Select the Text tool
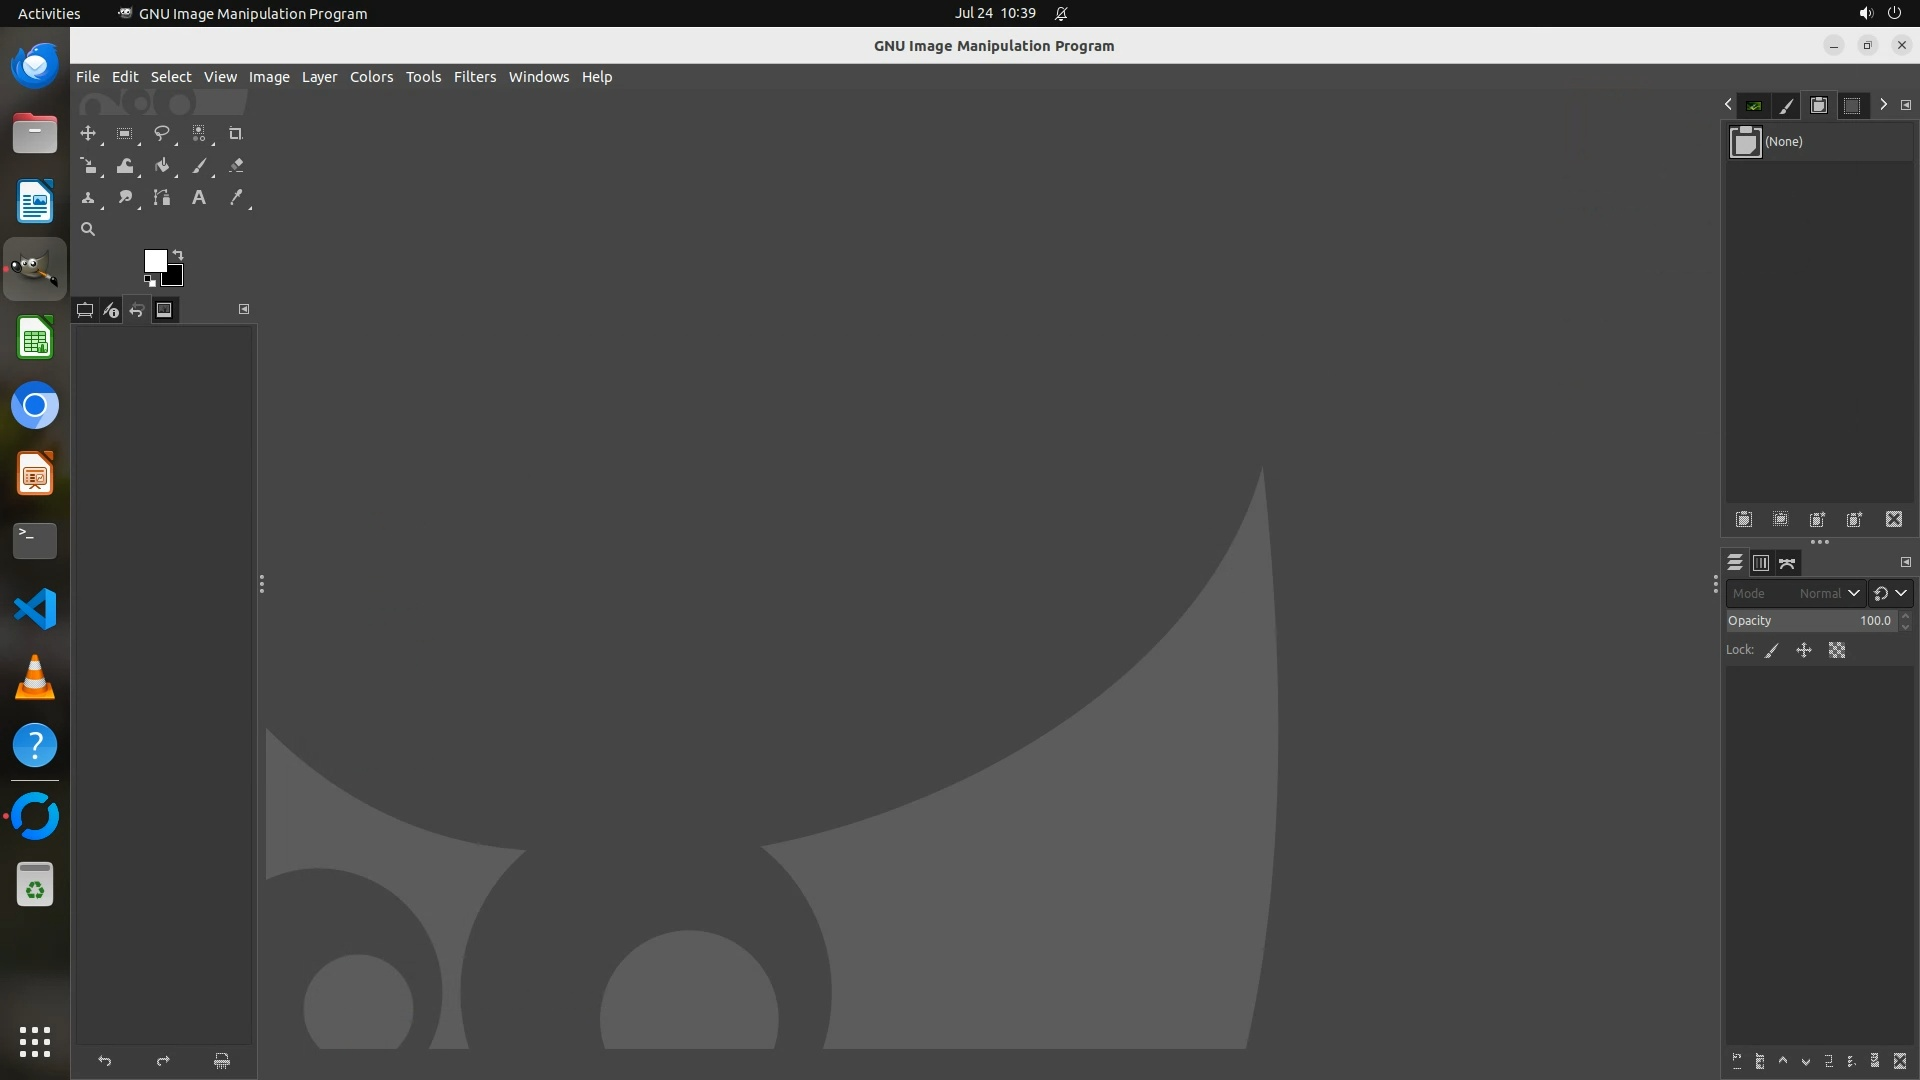 (199, 198)
